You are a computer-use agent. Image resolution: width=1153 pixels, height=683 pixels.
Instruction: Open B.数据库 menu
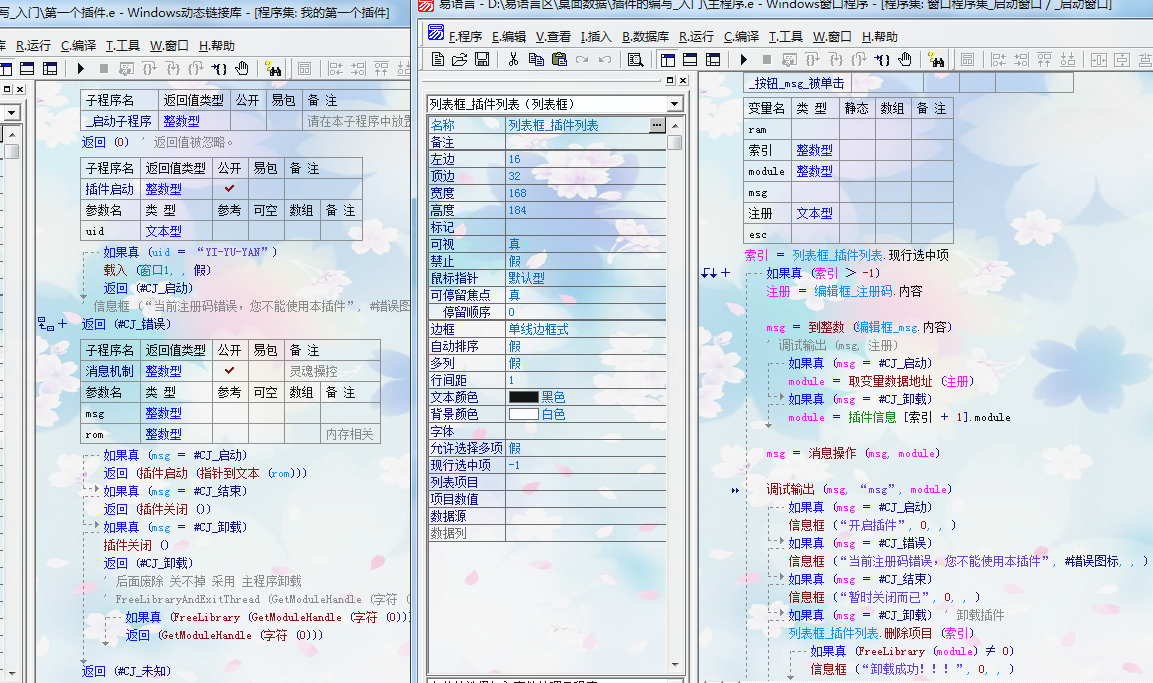click(646, 36)
